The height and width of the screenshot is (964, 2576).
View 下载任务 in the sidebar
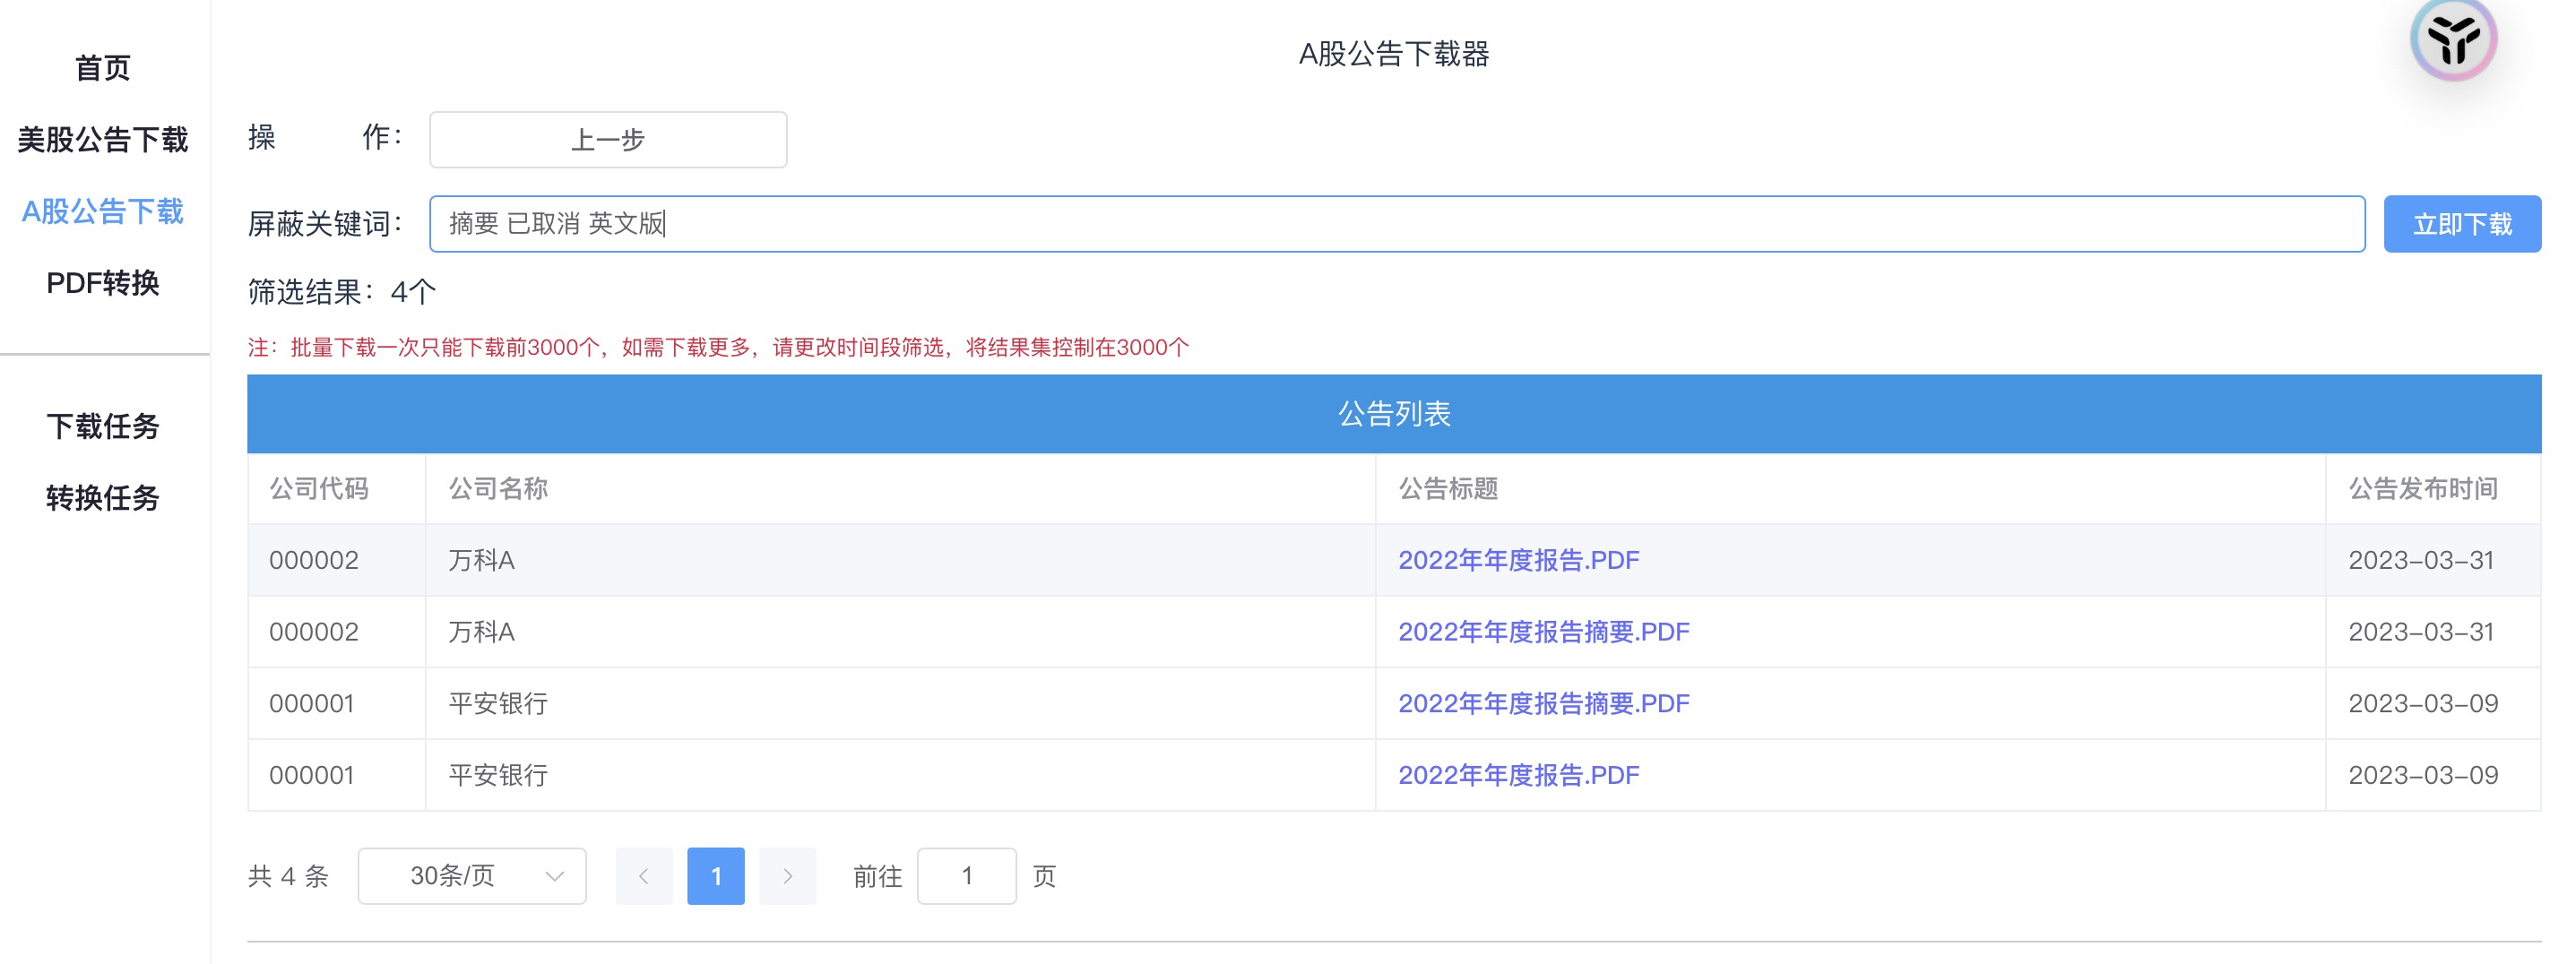pos(103,426)
